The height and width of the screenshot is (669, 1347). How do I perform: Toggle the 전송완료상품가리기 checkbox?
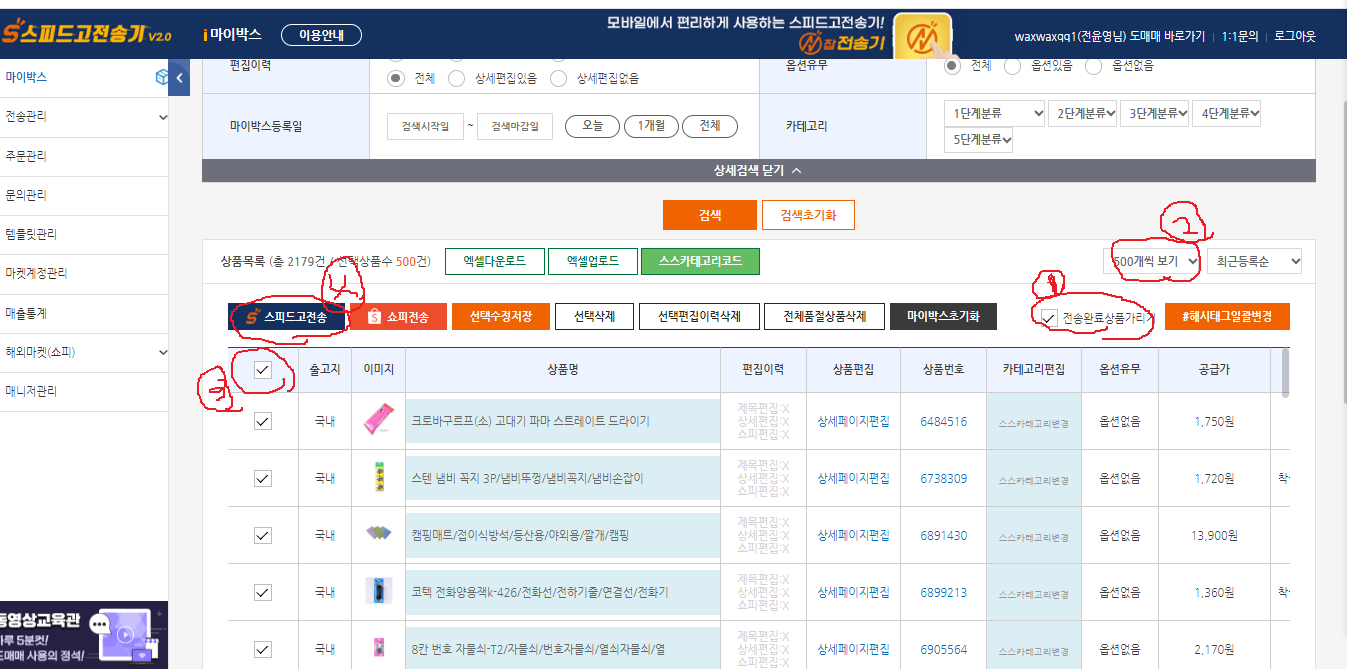[1049, 318]
